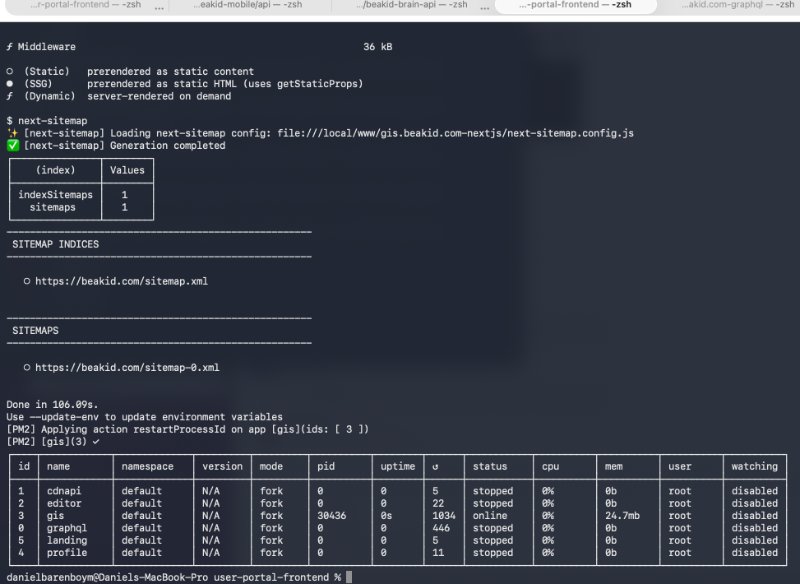Click the green checkmark Generation completed icon
This screenshot has width=800, height=584.
coord(13,145)
